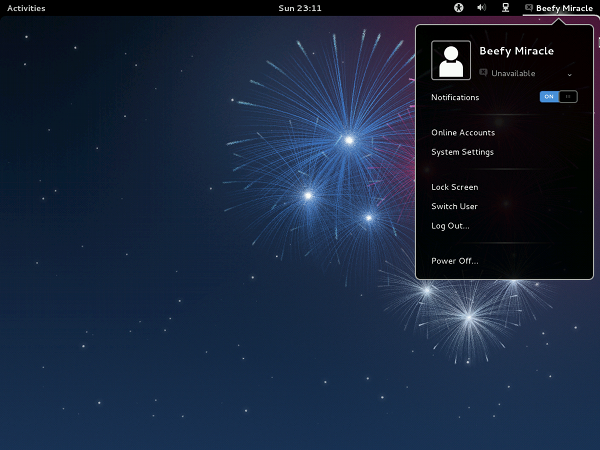Click the status dropdown chevron arrow
The height and width of the screenshot is (450, 600).
point(569,75)
